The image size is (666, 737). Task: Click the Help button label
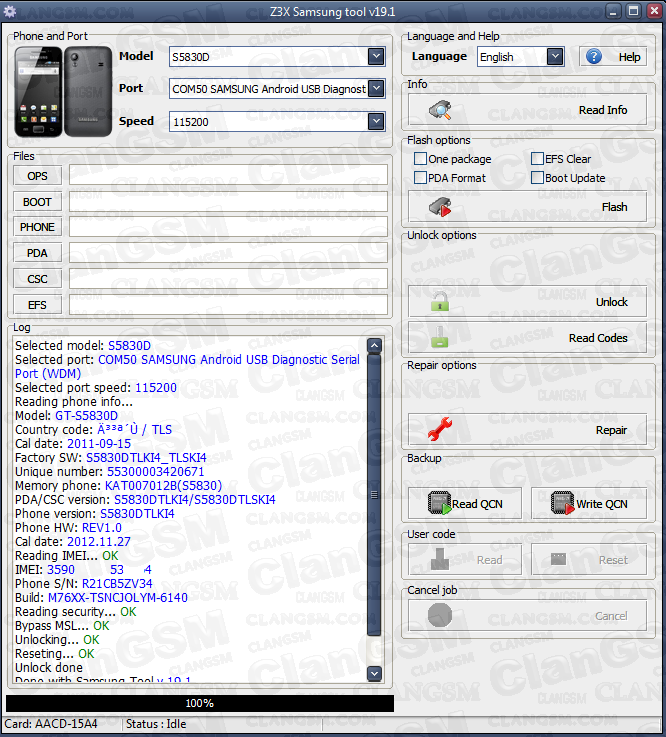629,57
